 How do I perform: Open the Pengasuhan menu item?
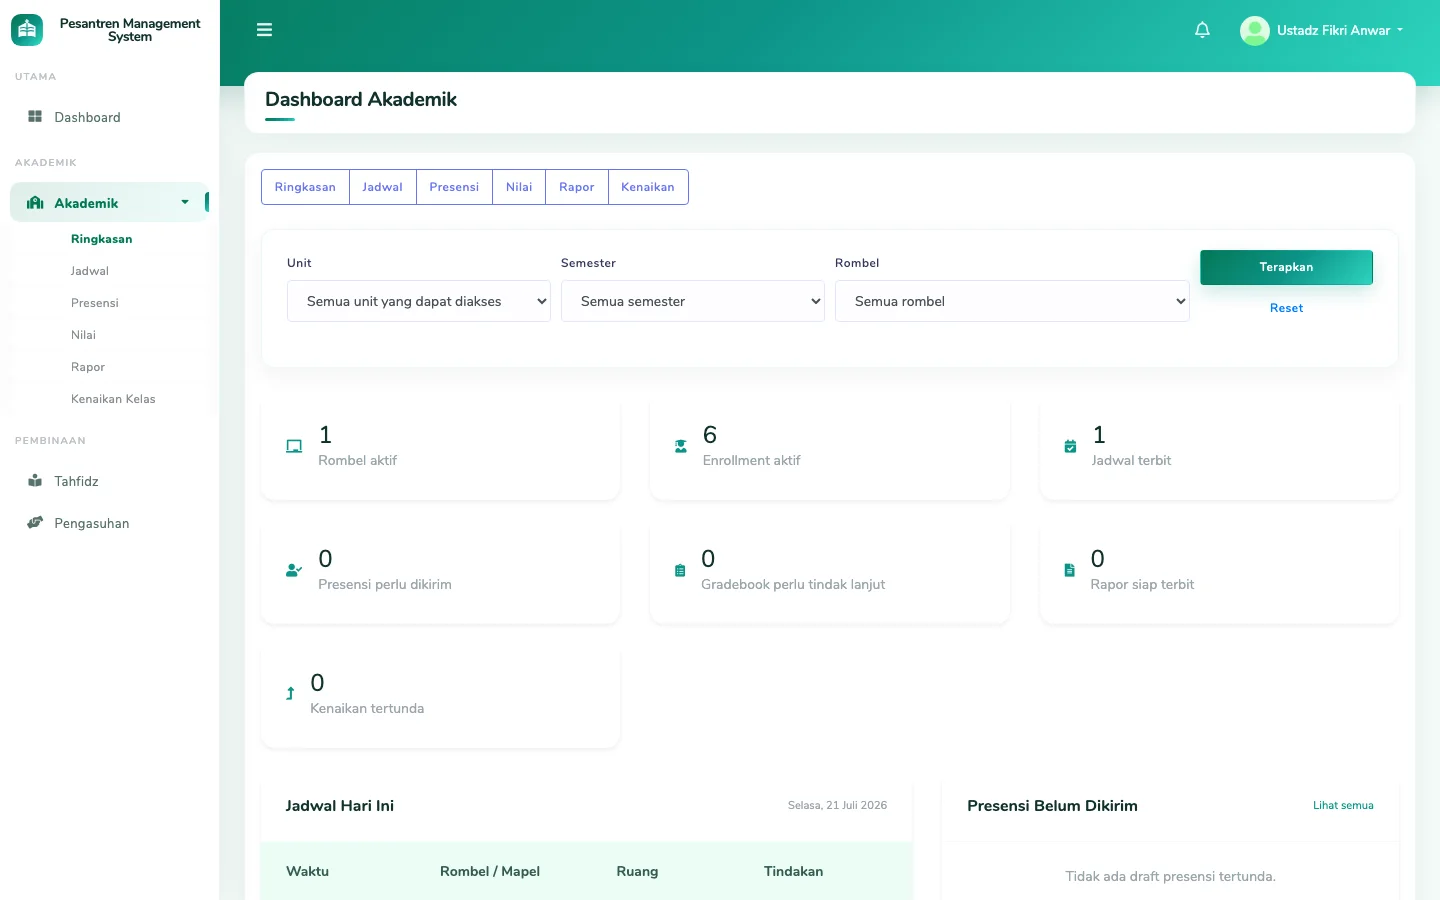[110, 523]
